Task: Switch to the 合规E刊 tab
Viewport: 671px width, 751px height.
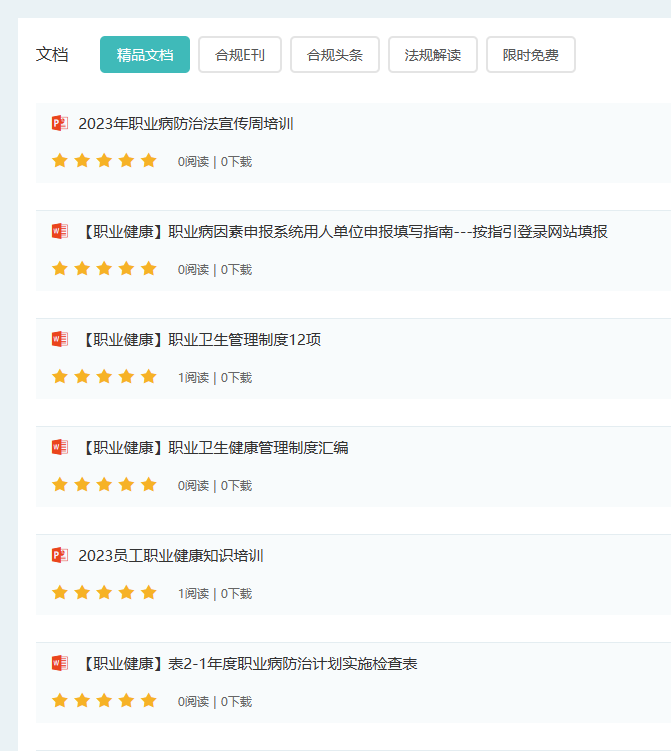Action: [x=240, y=55]
